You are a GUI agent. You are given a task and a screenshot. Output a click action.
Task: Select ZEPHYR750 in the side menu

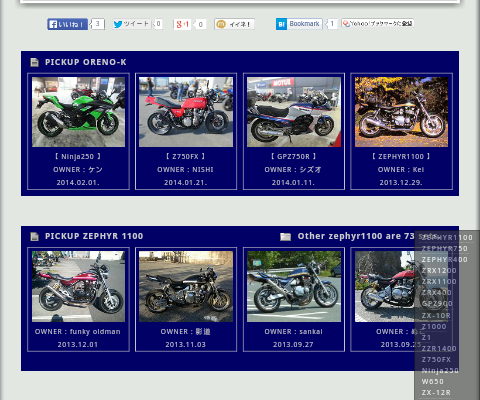(x=444, y=249)
